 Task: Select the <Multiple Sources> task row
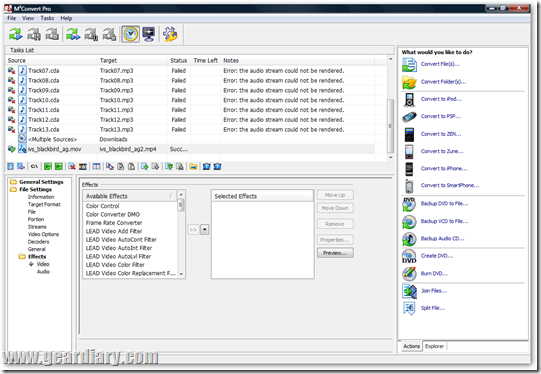pyautogui.click(x=190, y=139)
